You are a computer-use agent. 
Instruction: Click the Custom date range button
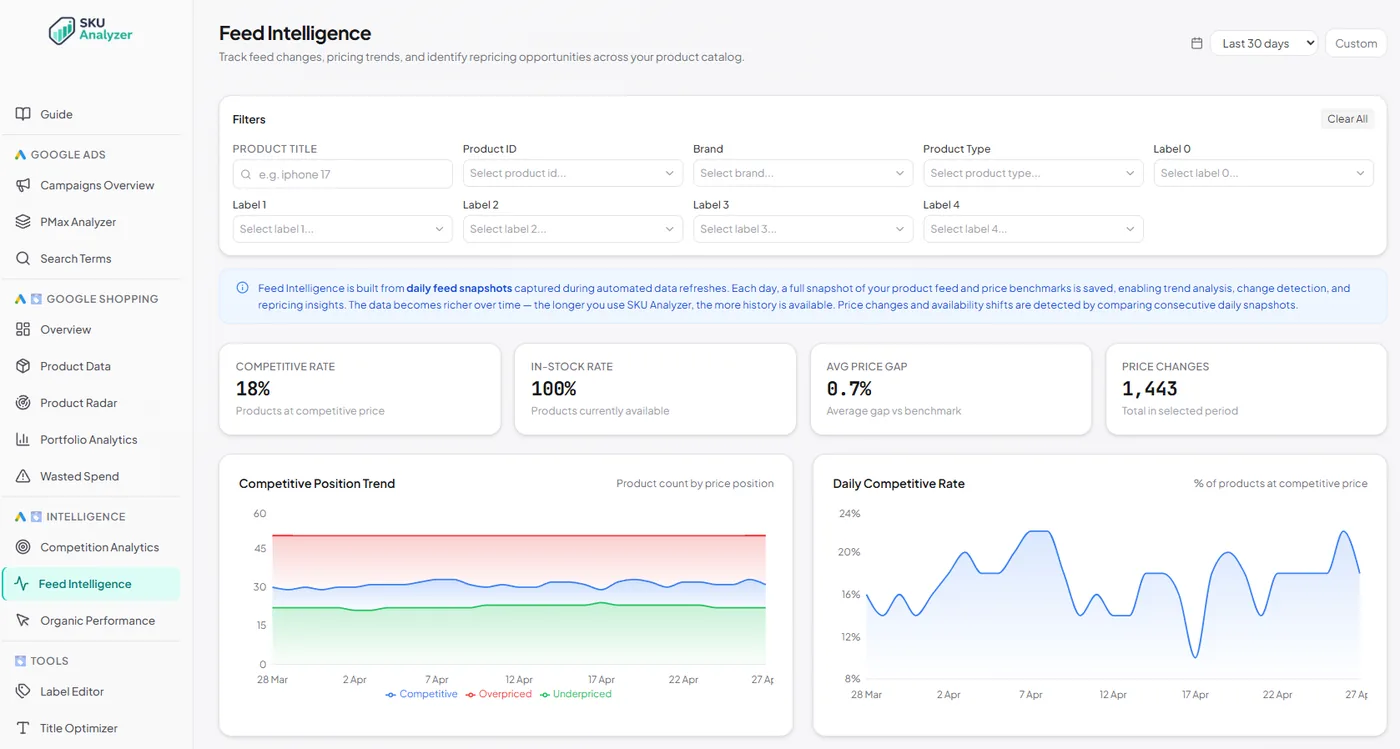coord(1356,43)
